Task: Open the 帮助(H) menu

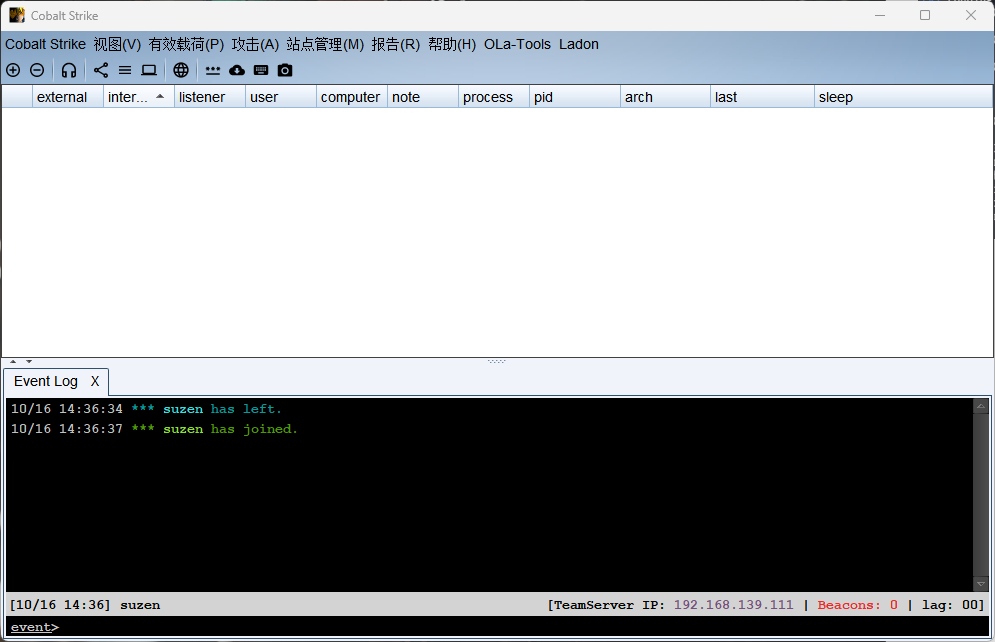Action: (x=452, y=44)
